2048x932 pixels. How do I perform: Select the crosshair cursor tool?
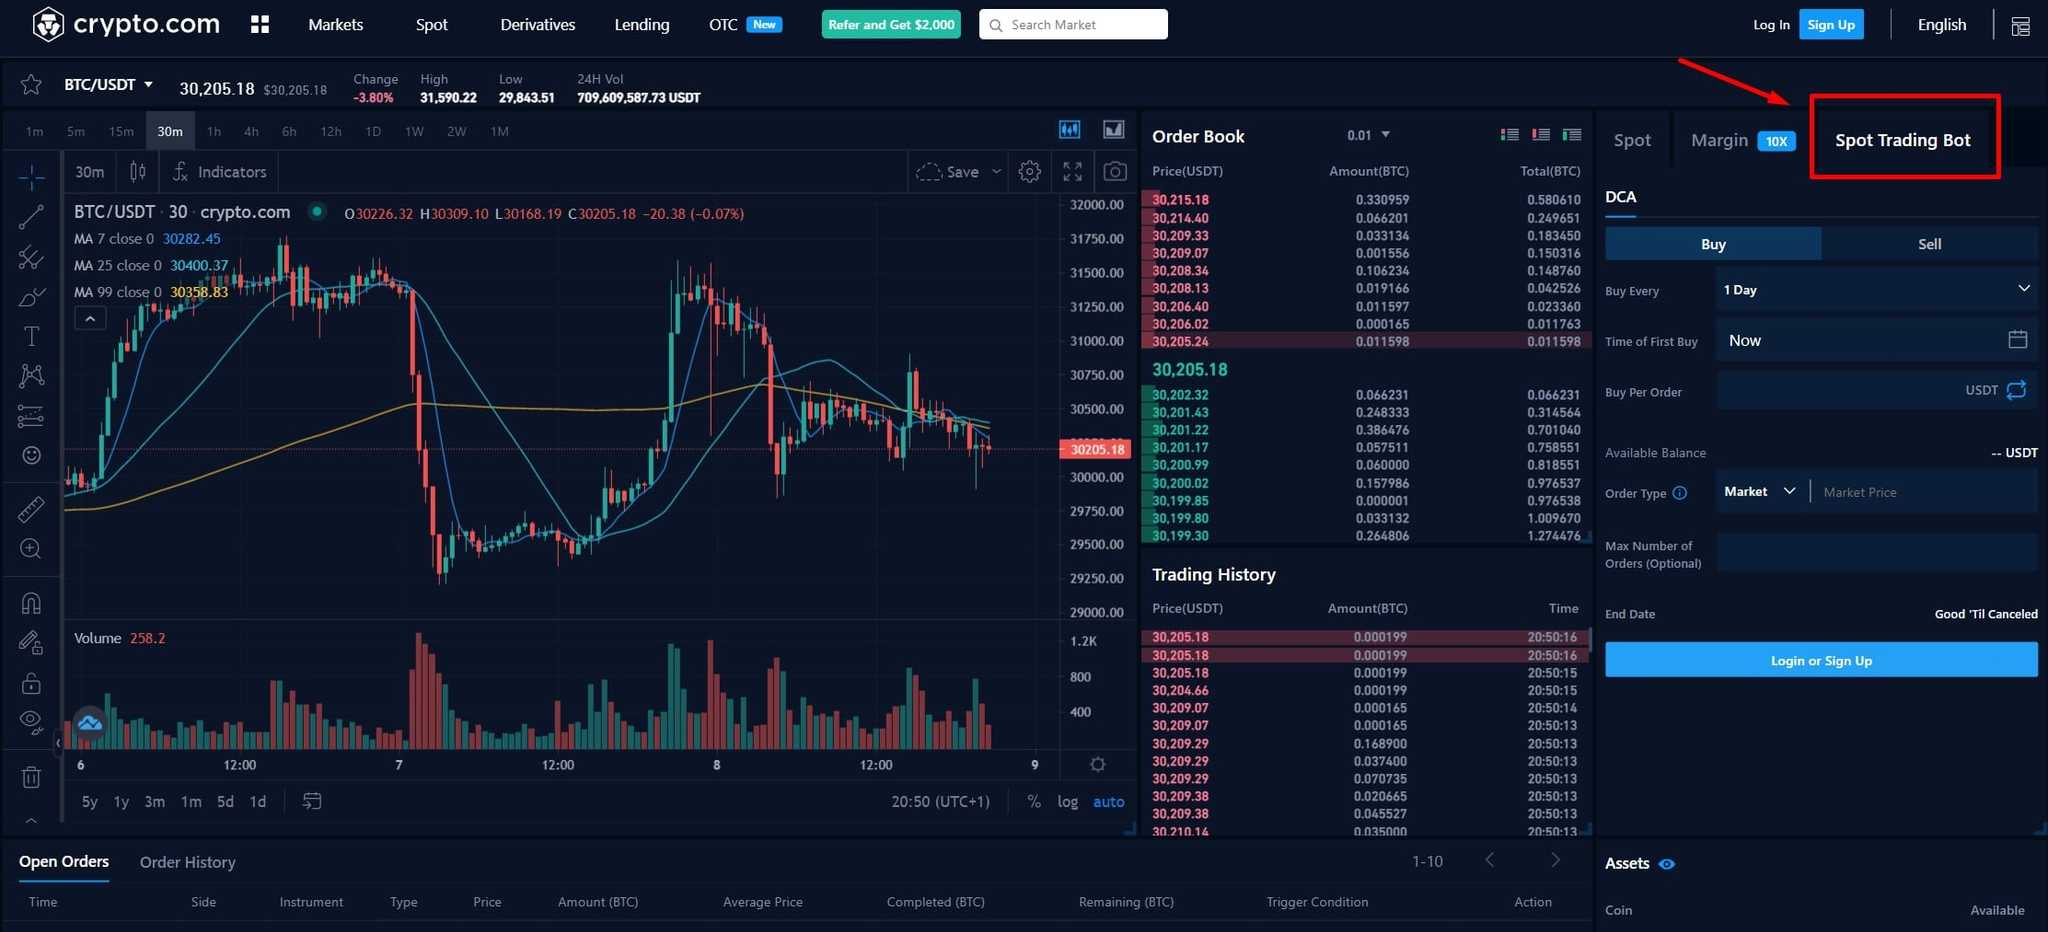click(x=31, y=178)
